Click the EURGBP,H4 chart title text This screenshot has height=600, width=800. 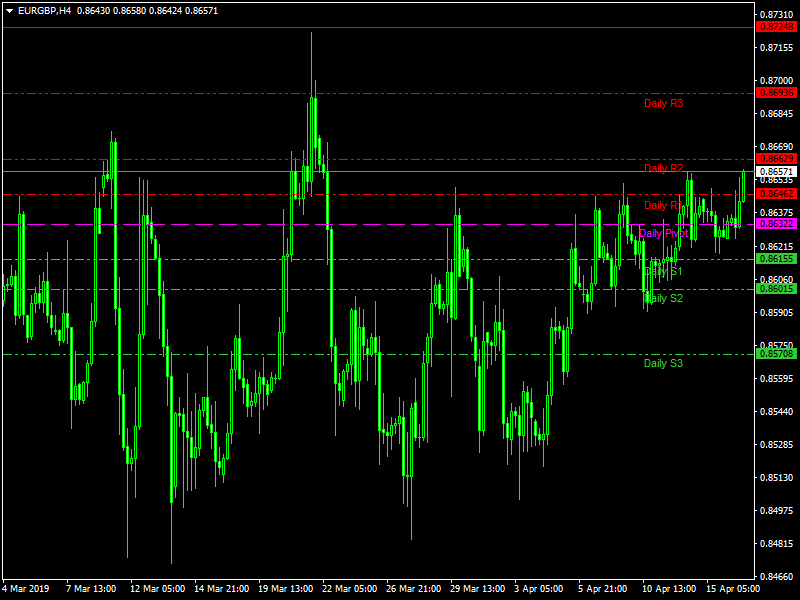tap(44, 10)
